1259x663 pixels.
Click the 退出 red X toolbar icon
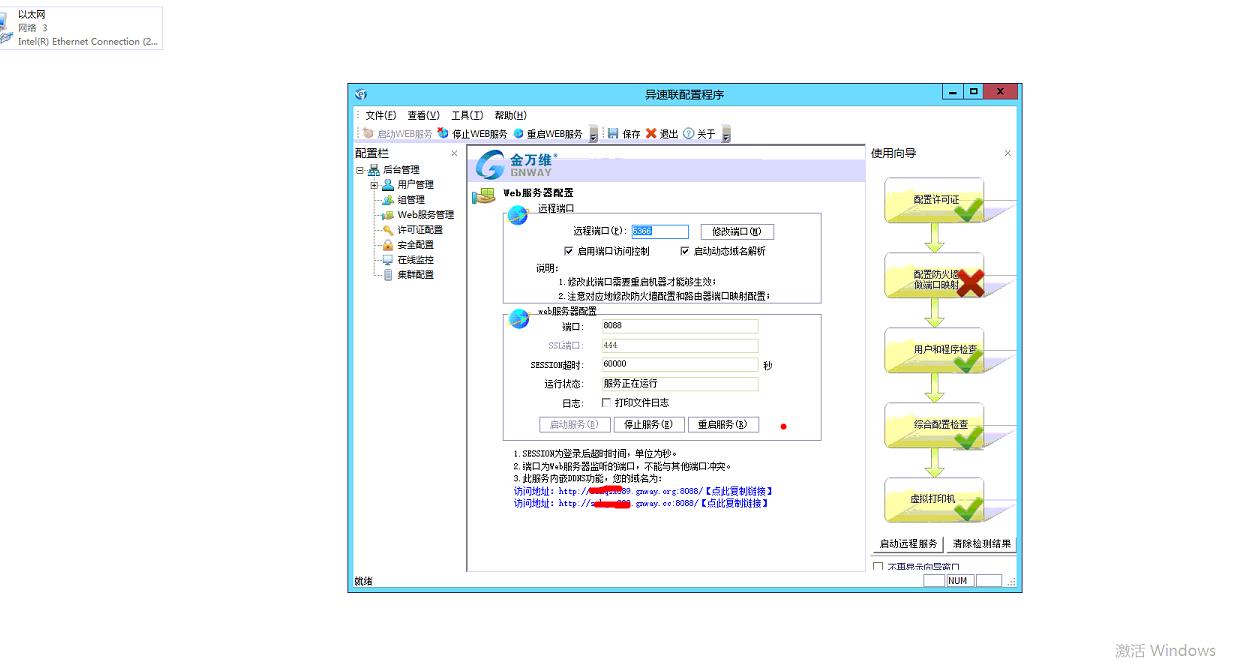click(651, 133)
